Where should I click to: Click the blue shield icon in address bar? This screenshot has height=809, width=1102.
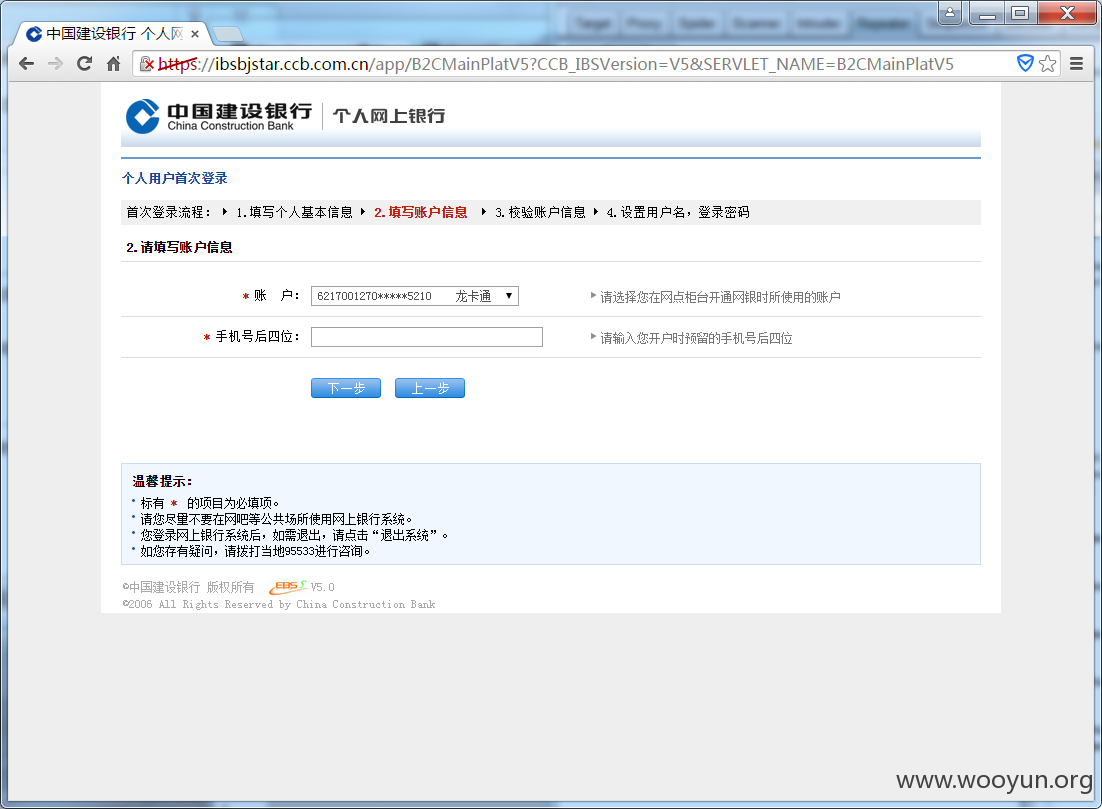tap(1025, 63)
